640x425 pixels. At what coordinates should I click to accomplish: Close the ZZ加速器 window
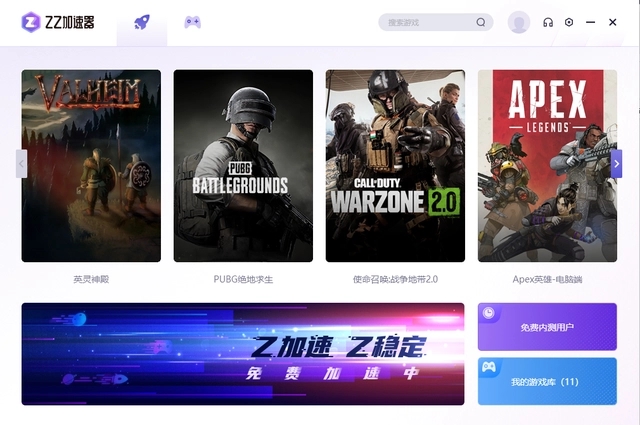[612, 22]
